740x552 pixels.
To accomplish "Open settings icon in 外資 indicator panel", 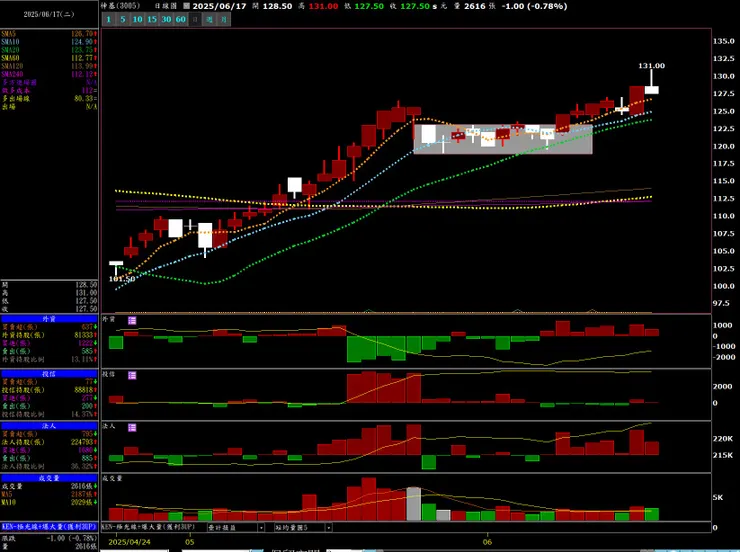I will point(132,320).
